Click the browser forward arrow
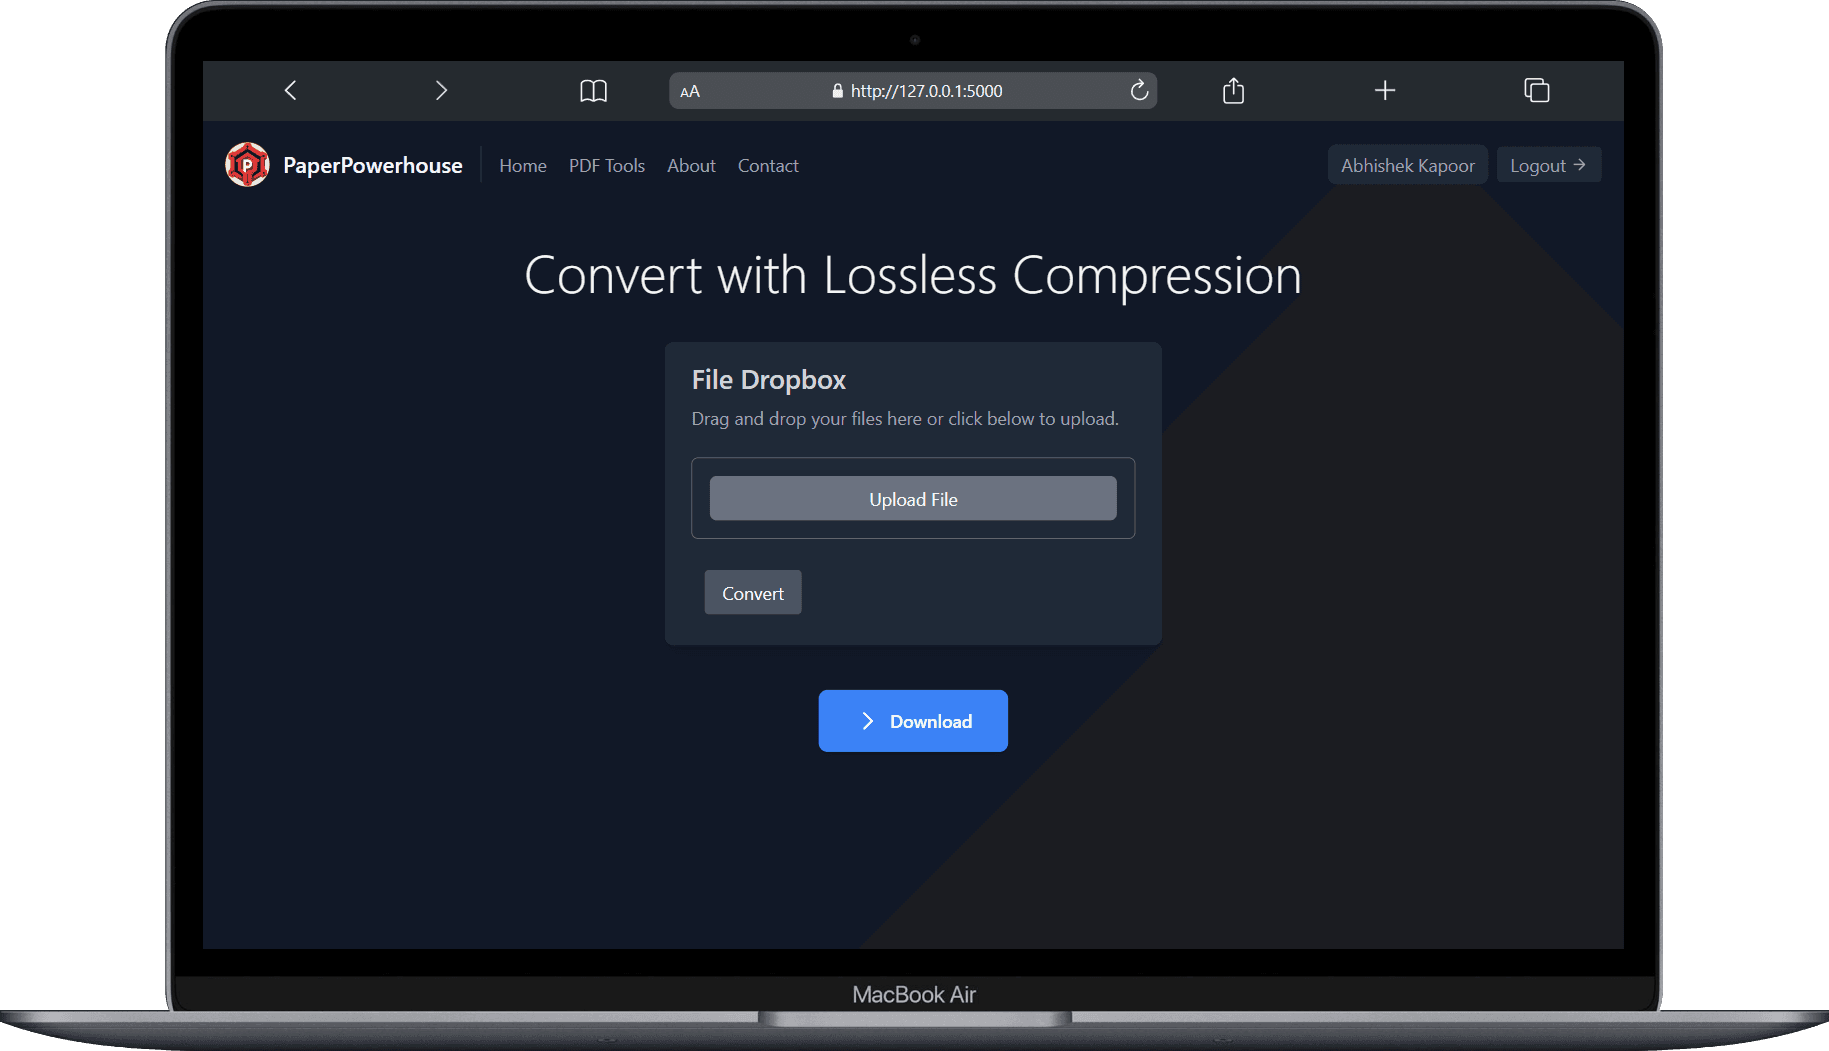1829x1051 pixels. 441,91
